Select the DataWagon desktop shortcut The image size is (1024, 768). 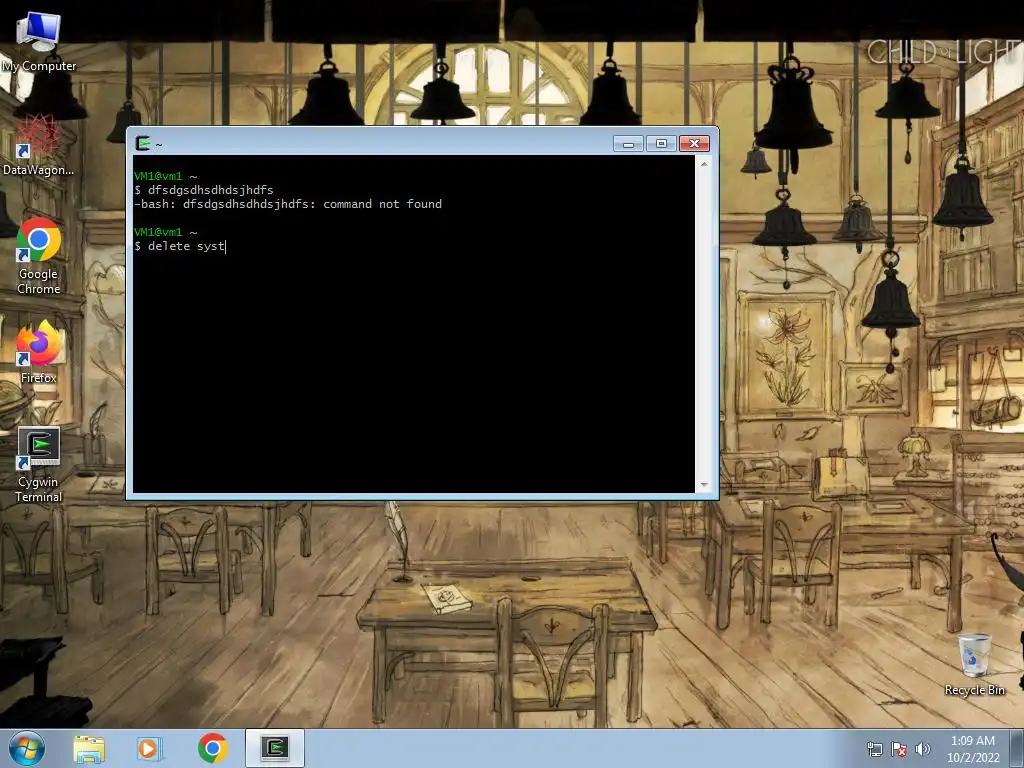click(38, 145)
